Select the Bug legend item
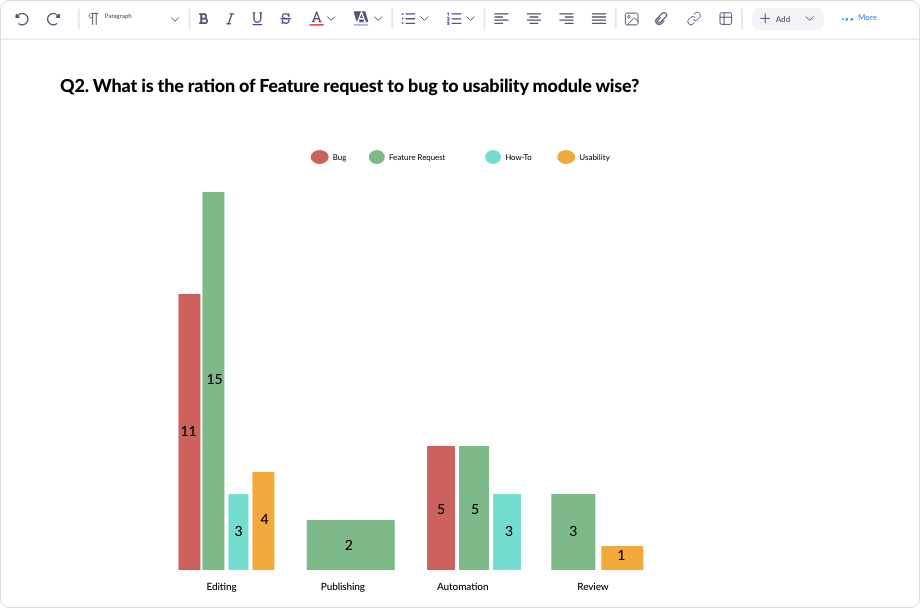This screenshot has height=608, width=920. click(x=327, y=156)
